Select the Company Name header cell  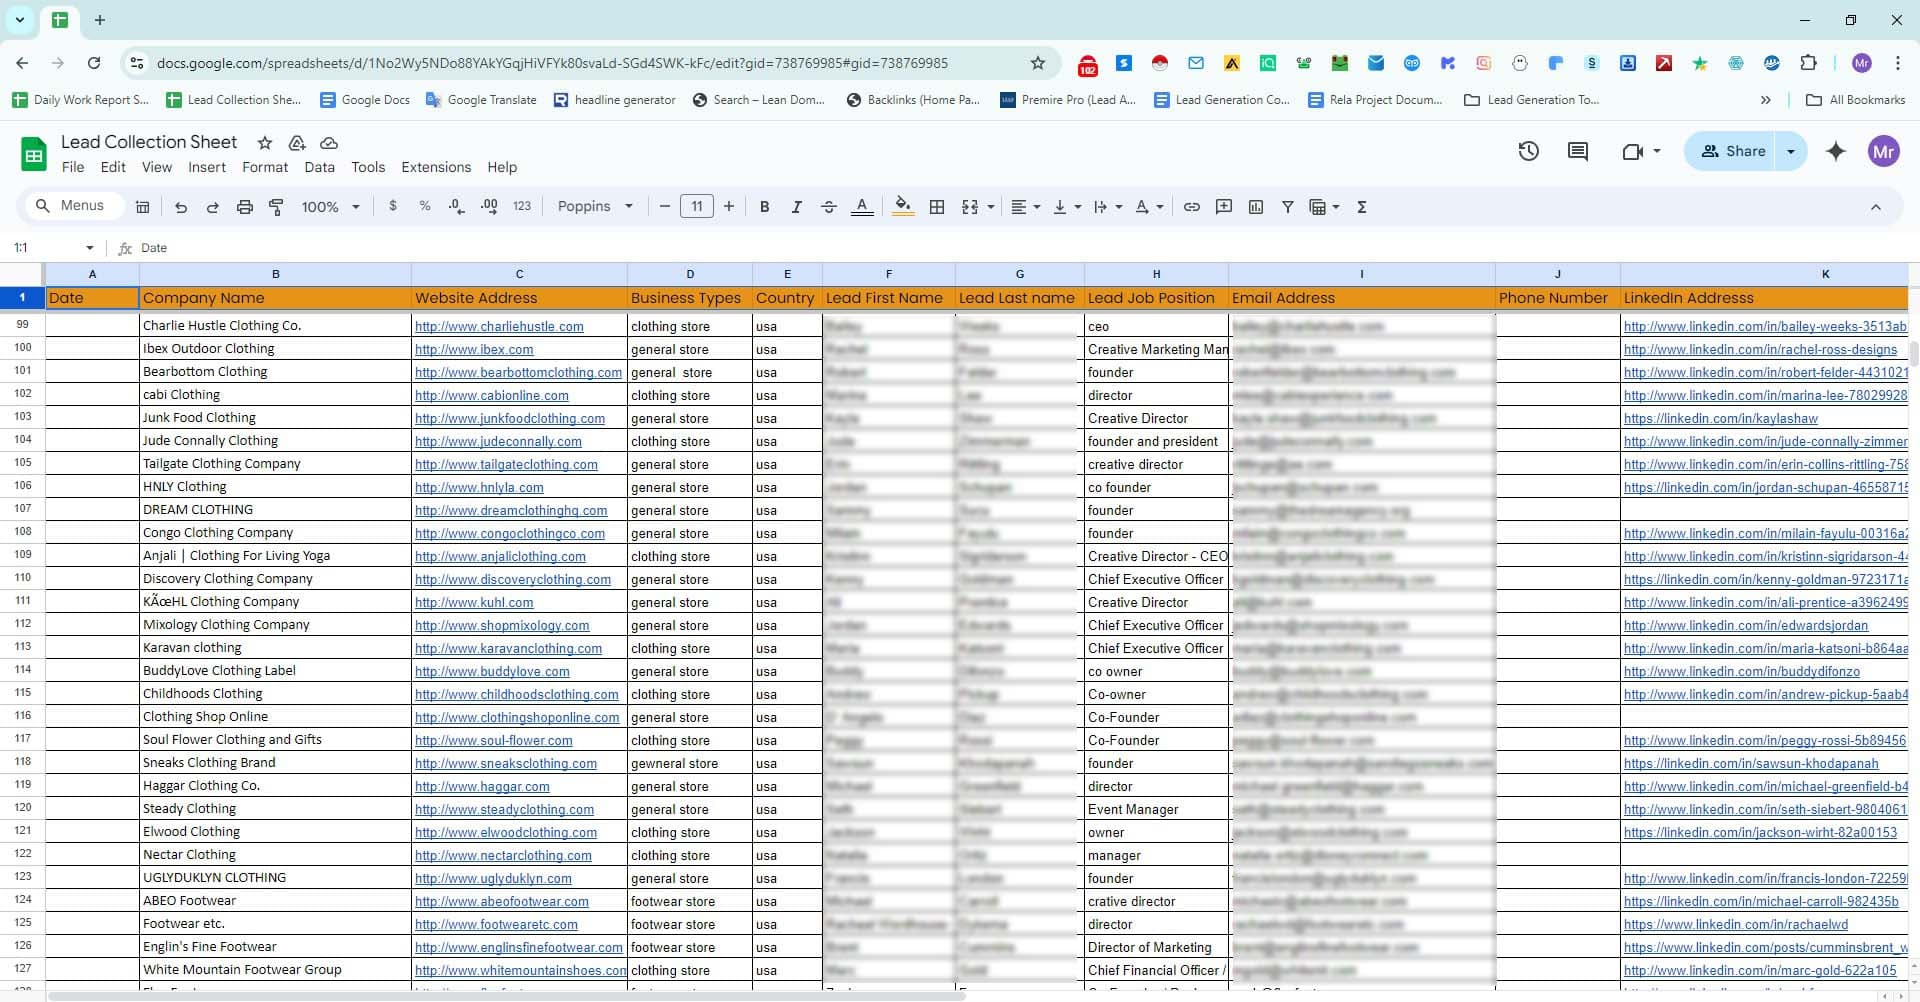(275, 298)
